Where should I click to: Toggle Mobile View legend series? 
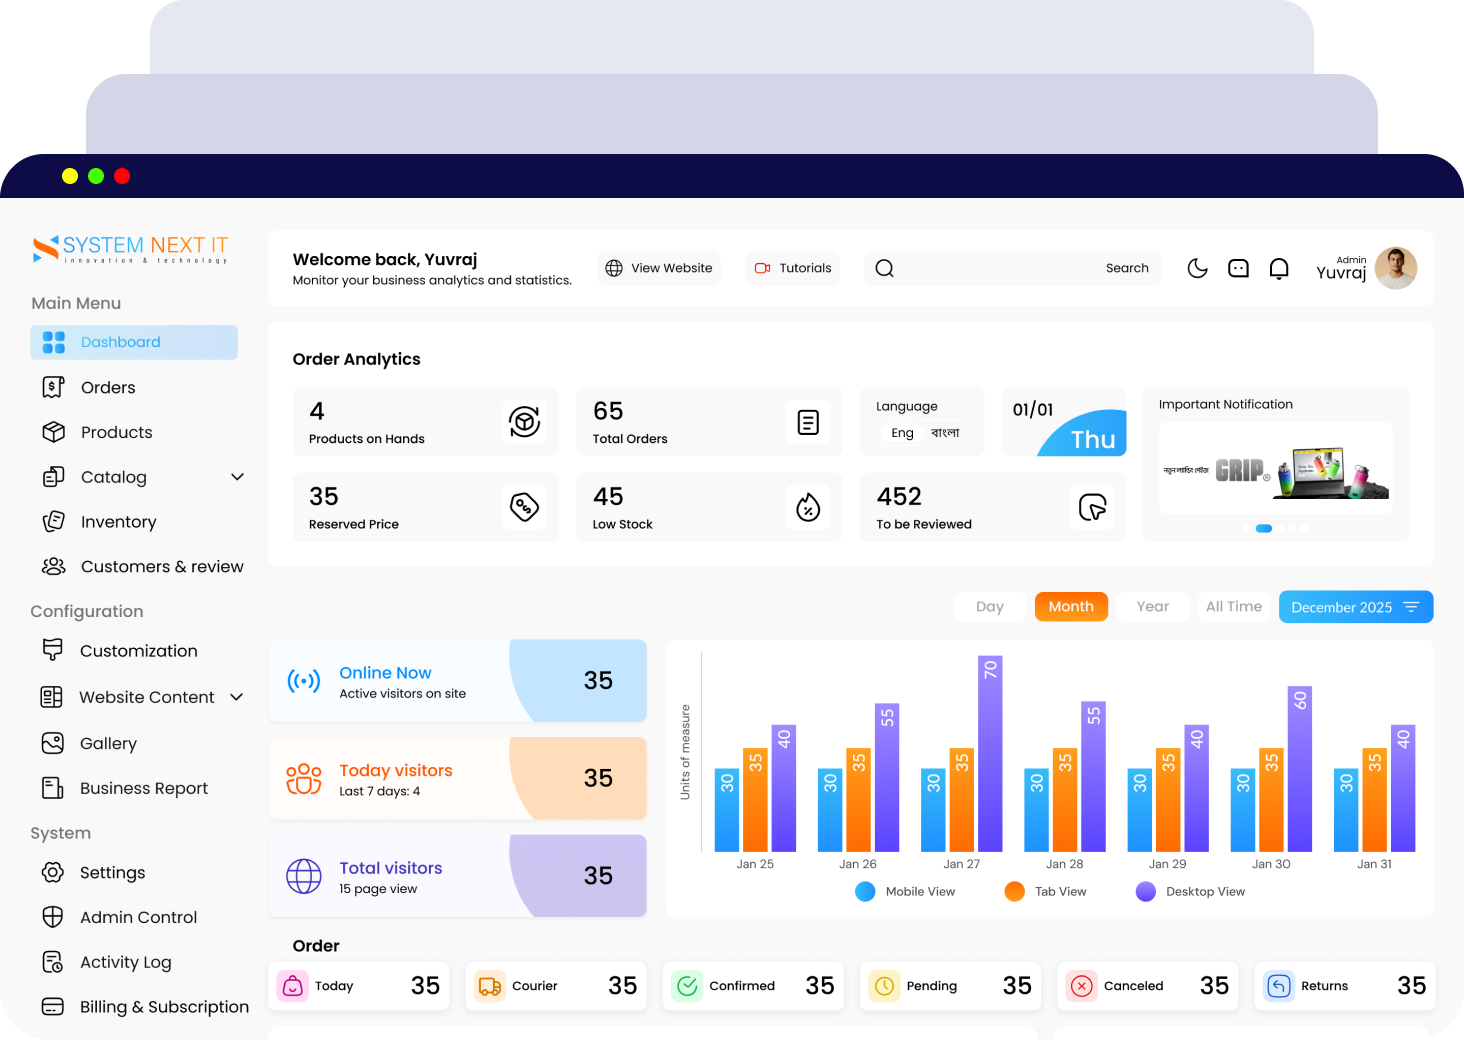(905, 891)
